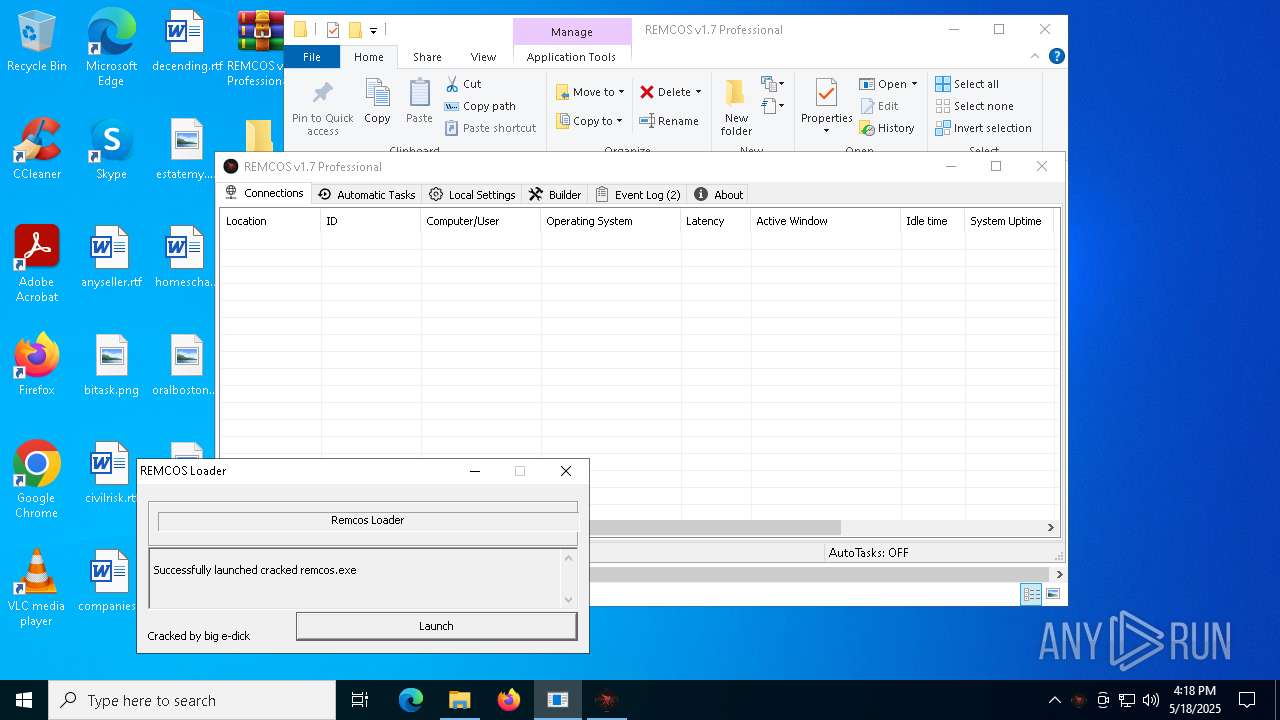Click Invert selection in ribbon
The height and width of the screenshot is (720, 1280).
pyautogui.click(x=983, y=128)
